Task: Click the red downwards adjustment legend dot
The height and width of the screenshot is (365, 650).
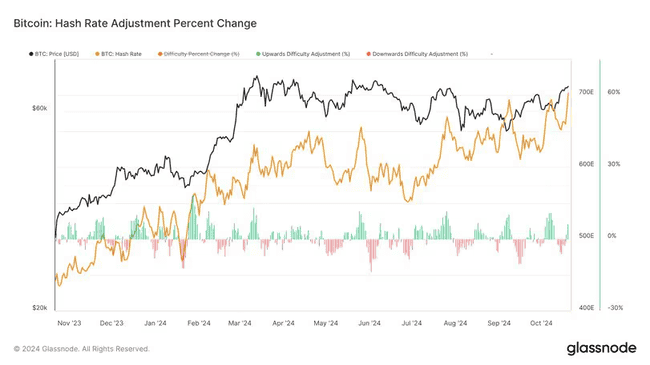Action: coord(369,54)
